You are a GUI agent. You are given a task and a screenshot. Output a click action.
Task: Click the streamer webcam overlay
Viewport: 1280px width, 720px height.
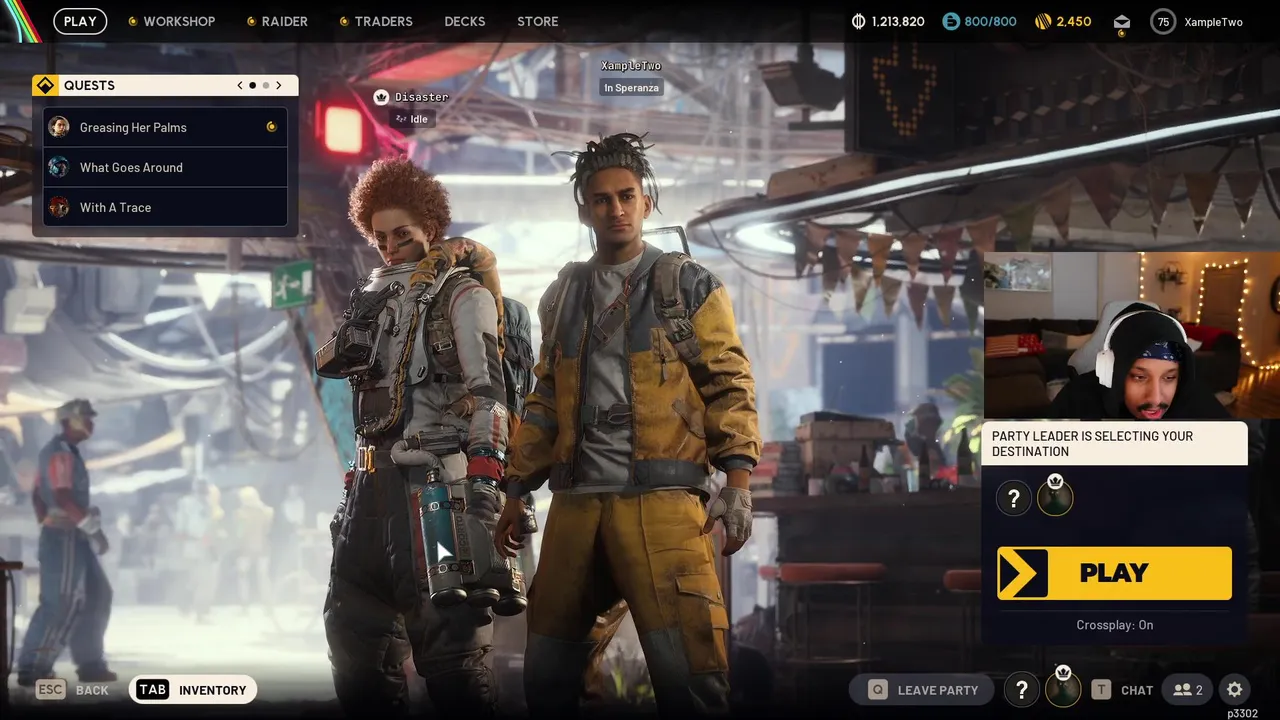coord(1131,336)
